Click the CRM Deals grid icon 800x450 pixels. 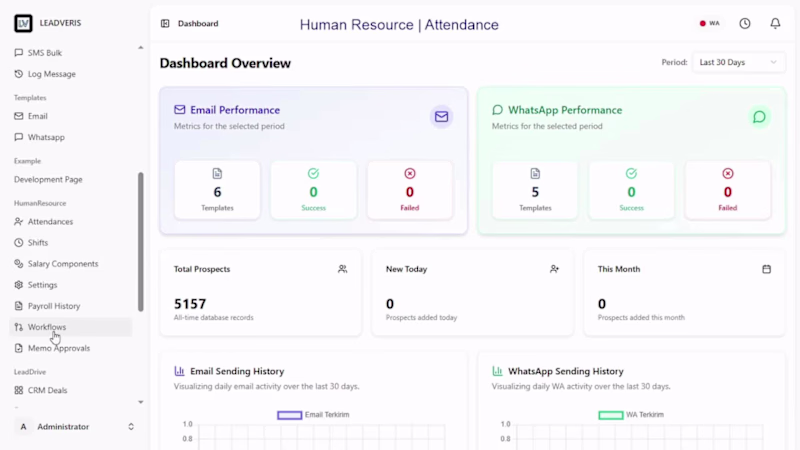coord(18,390)
